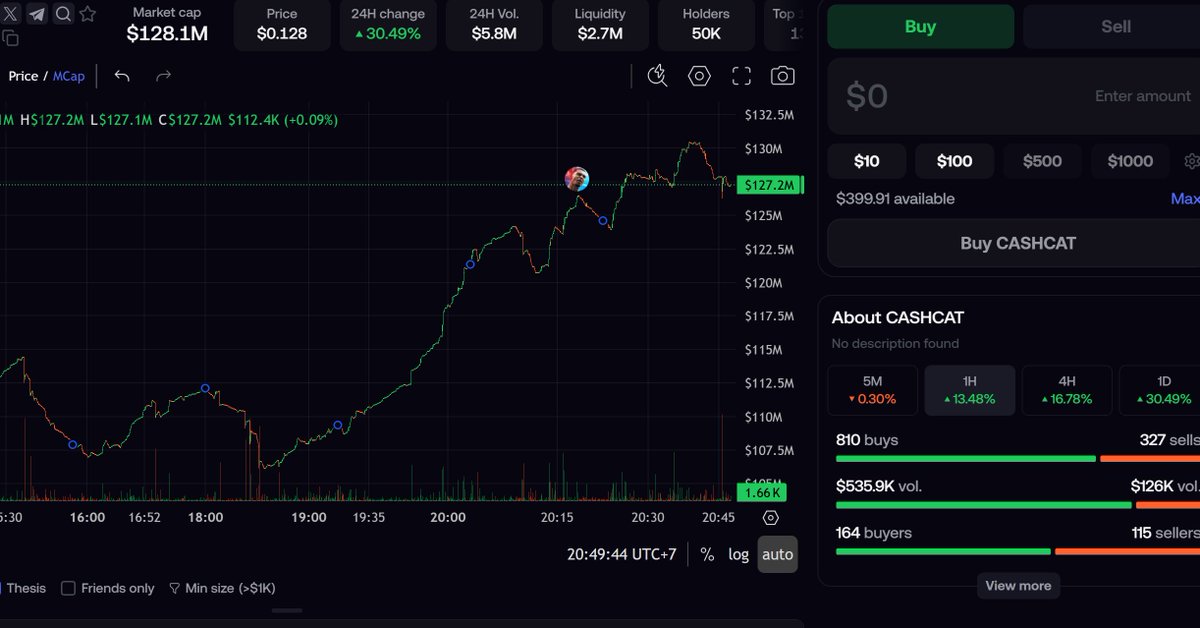Toggle the Thesis checkbox

coord(1,588)
